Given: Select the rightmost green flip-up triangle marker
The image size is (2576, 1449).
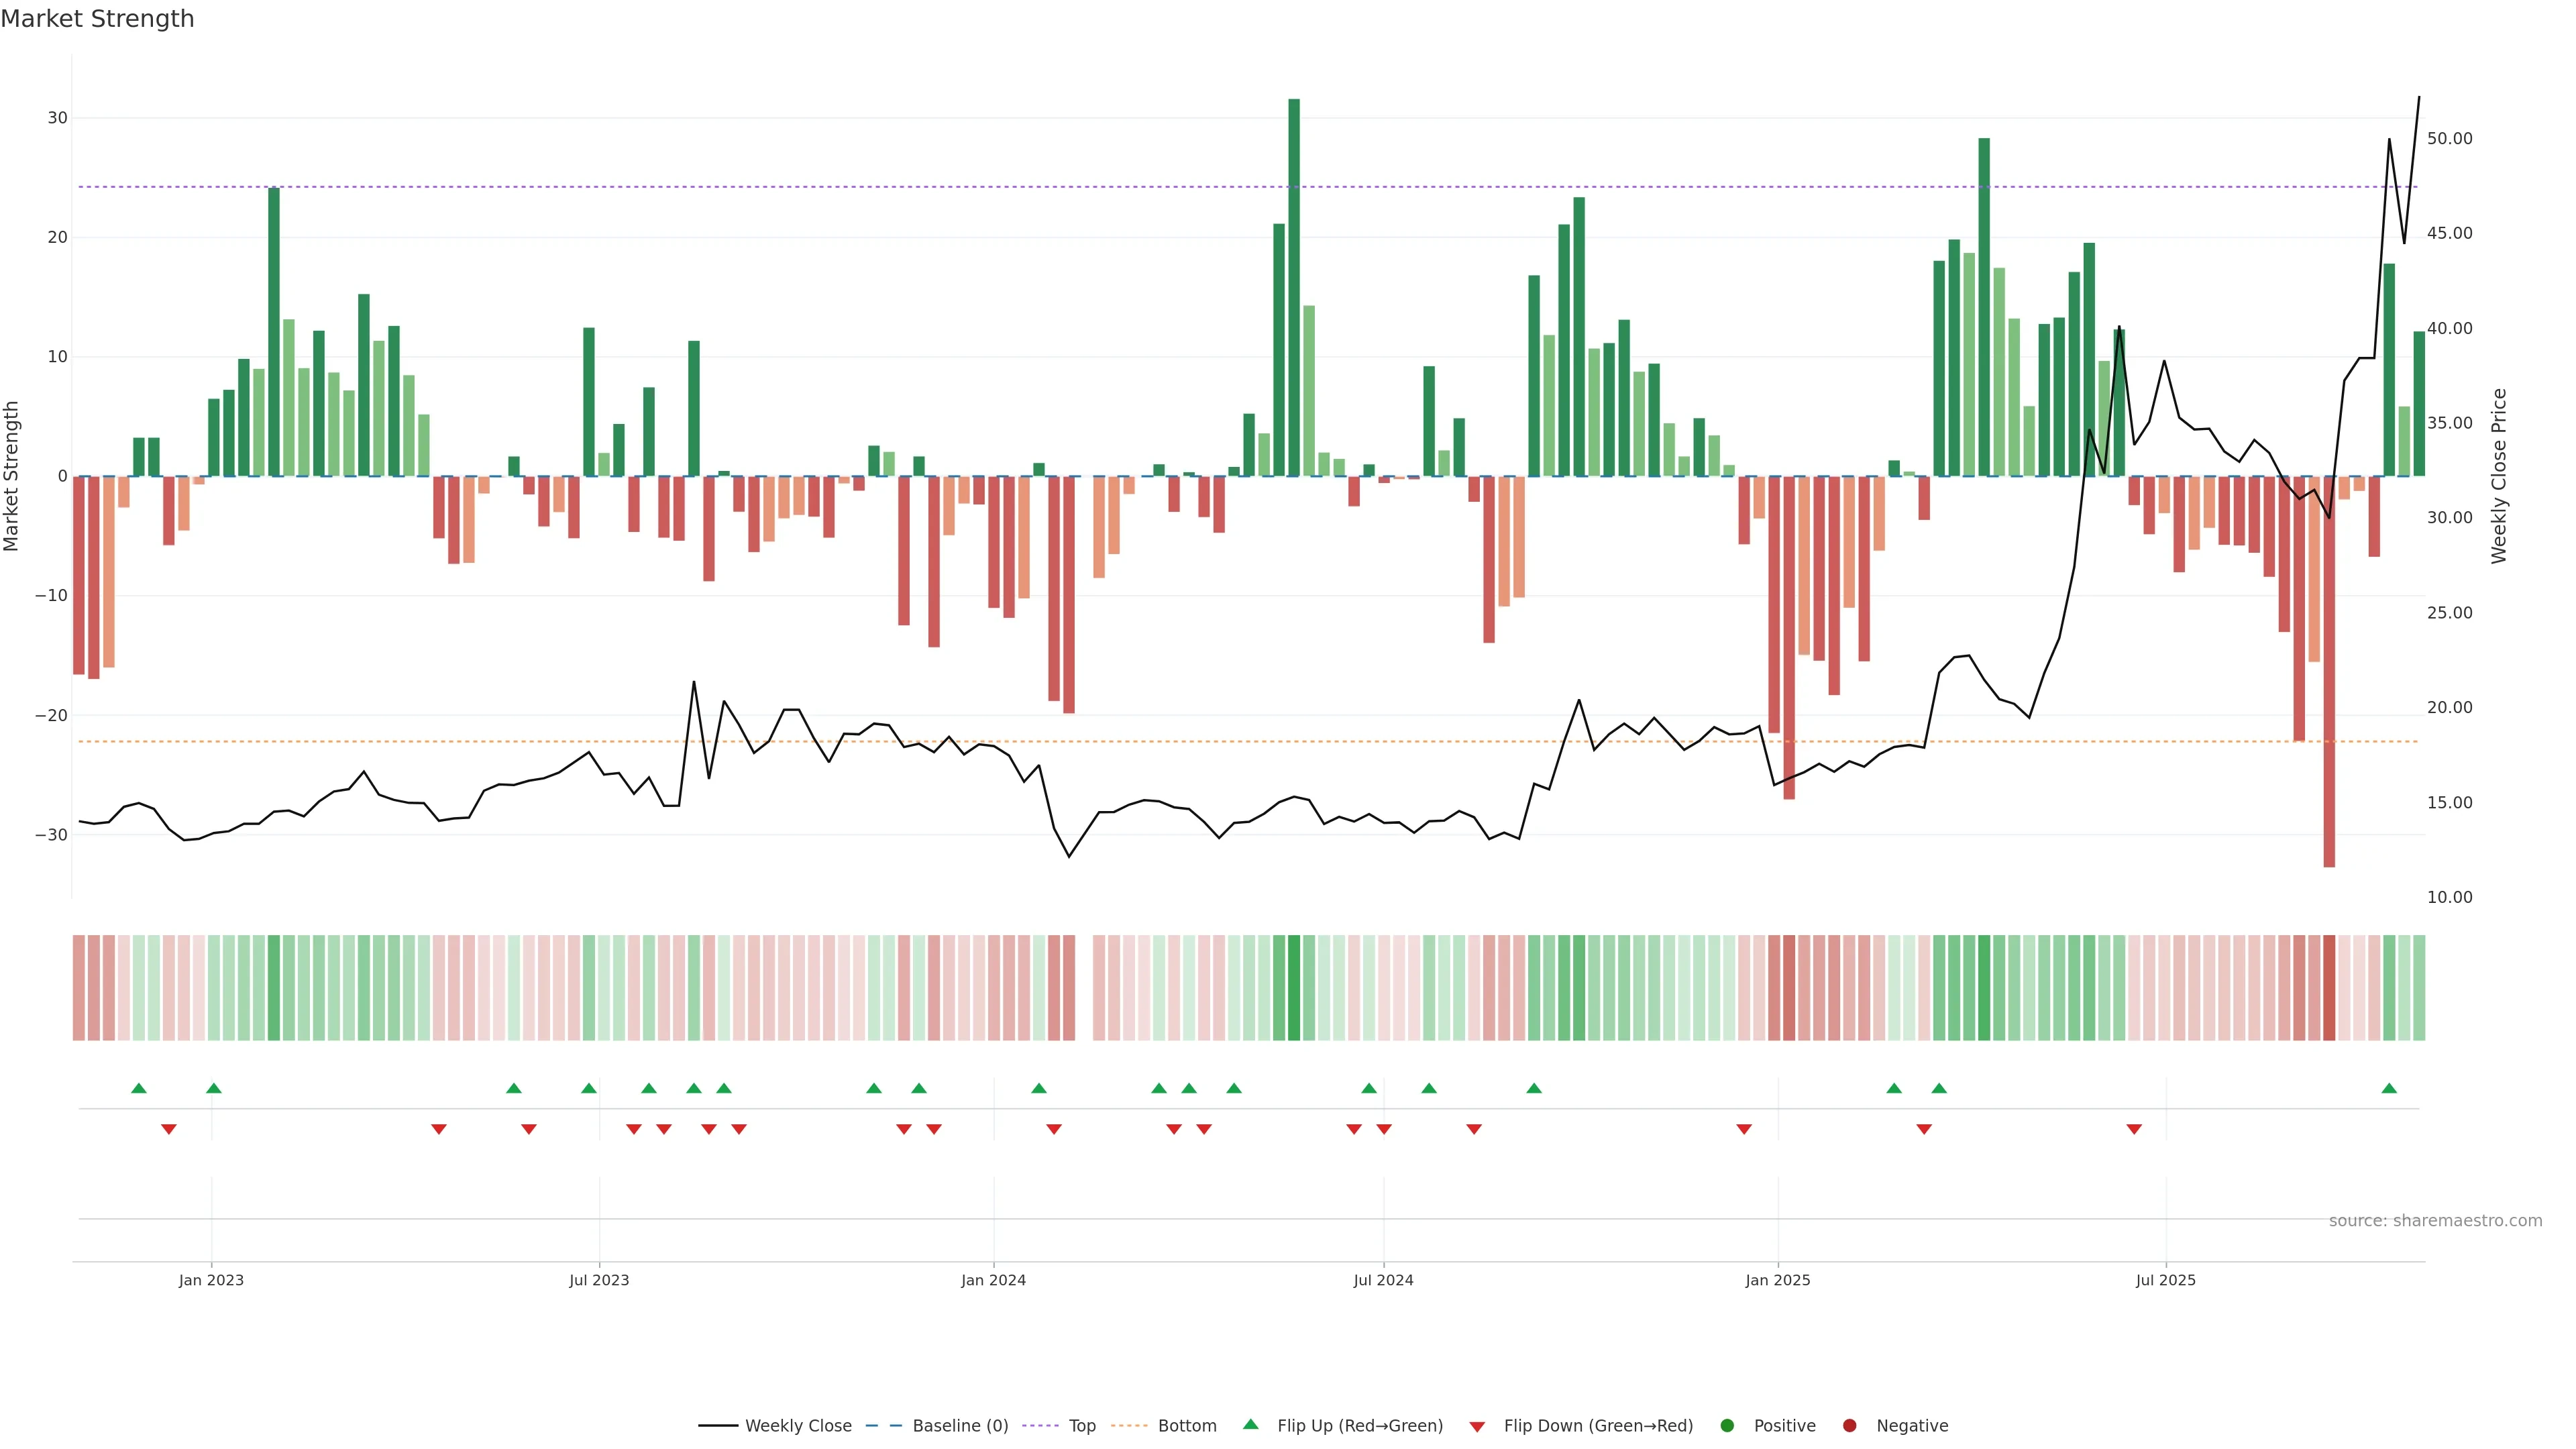Looking at the screenshot, I should (2389, 1088).
